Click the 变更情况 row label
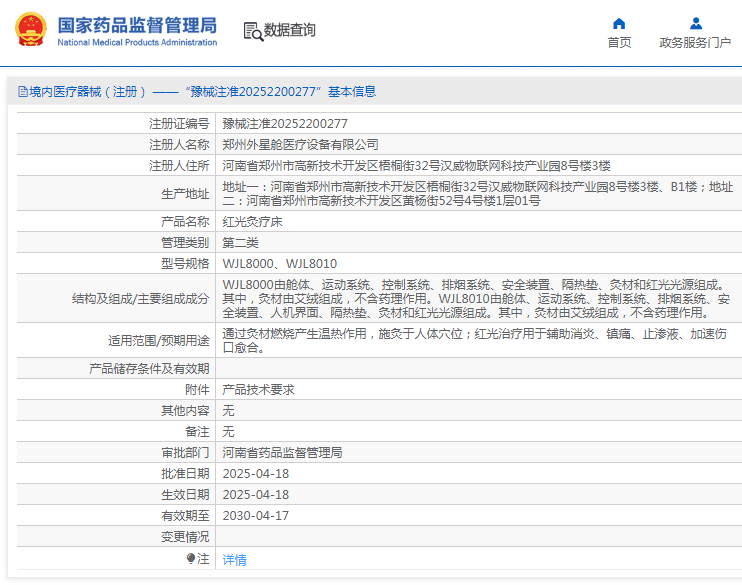742x585 pixels. [x=185, y=537]
